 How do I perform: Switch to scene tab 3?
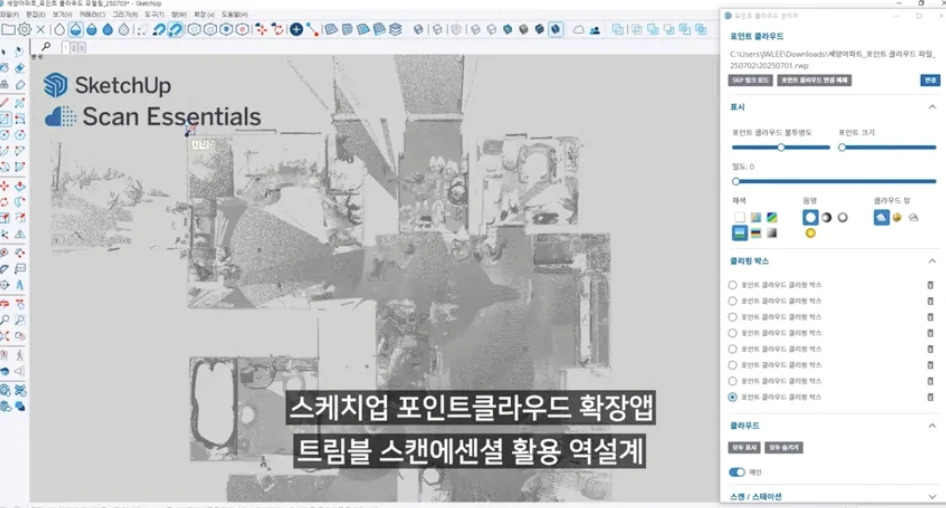coord(81,47)
